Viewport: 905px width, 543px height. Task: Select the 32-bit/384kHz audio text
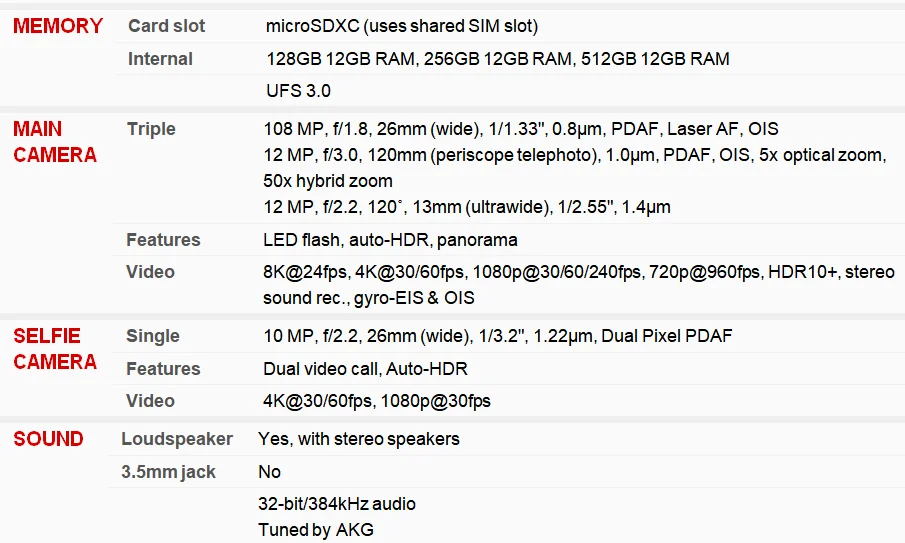(x=337, y=504)
